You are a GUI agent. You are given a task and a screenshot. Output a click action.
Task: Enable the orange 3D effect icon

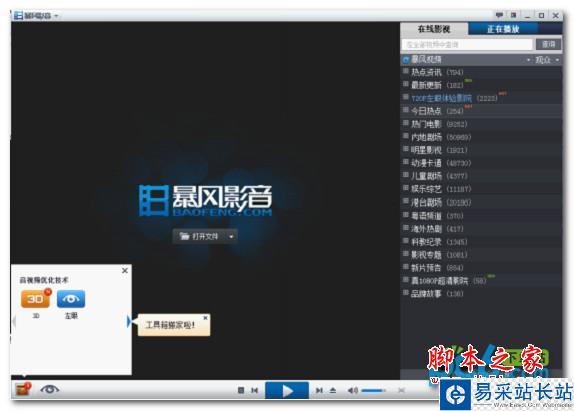36,299
